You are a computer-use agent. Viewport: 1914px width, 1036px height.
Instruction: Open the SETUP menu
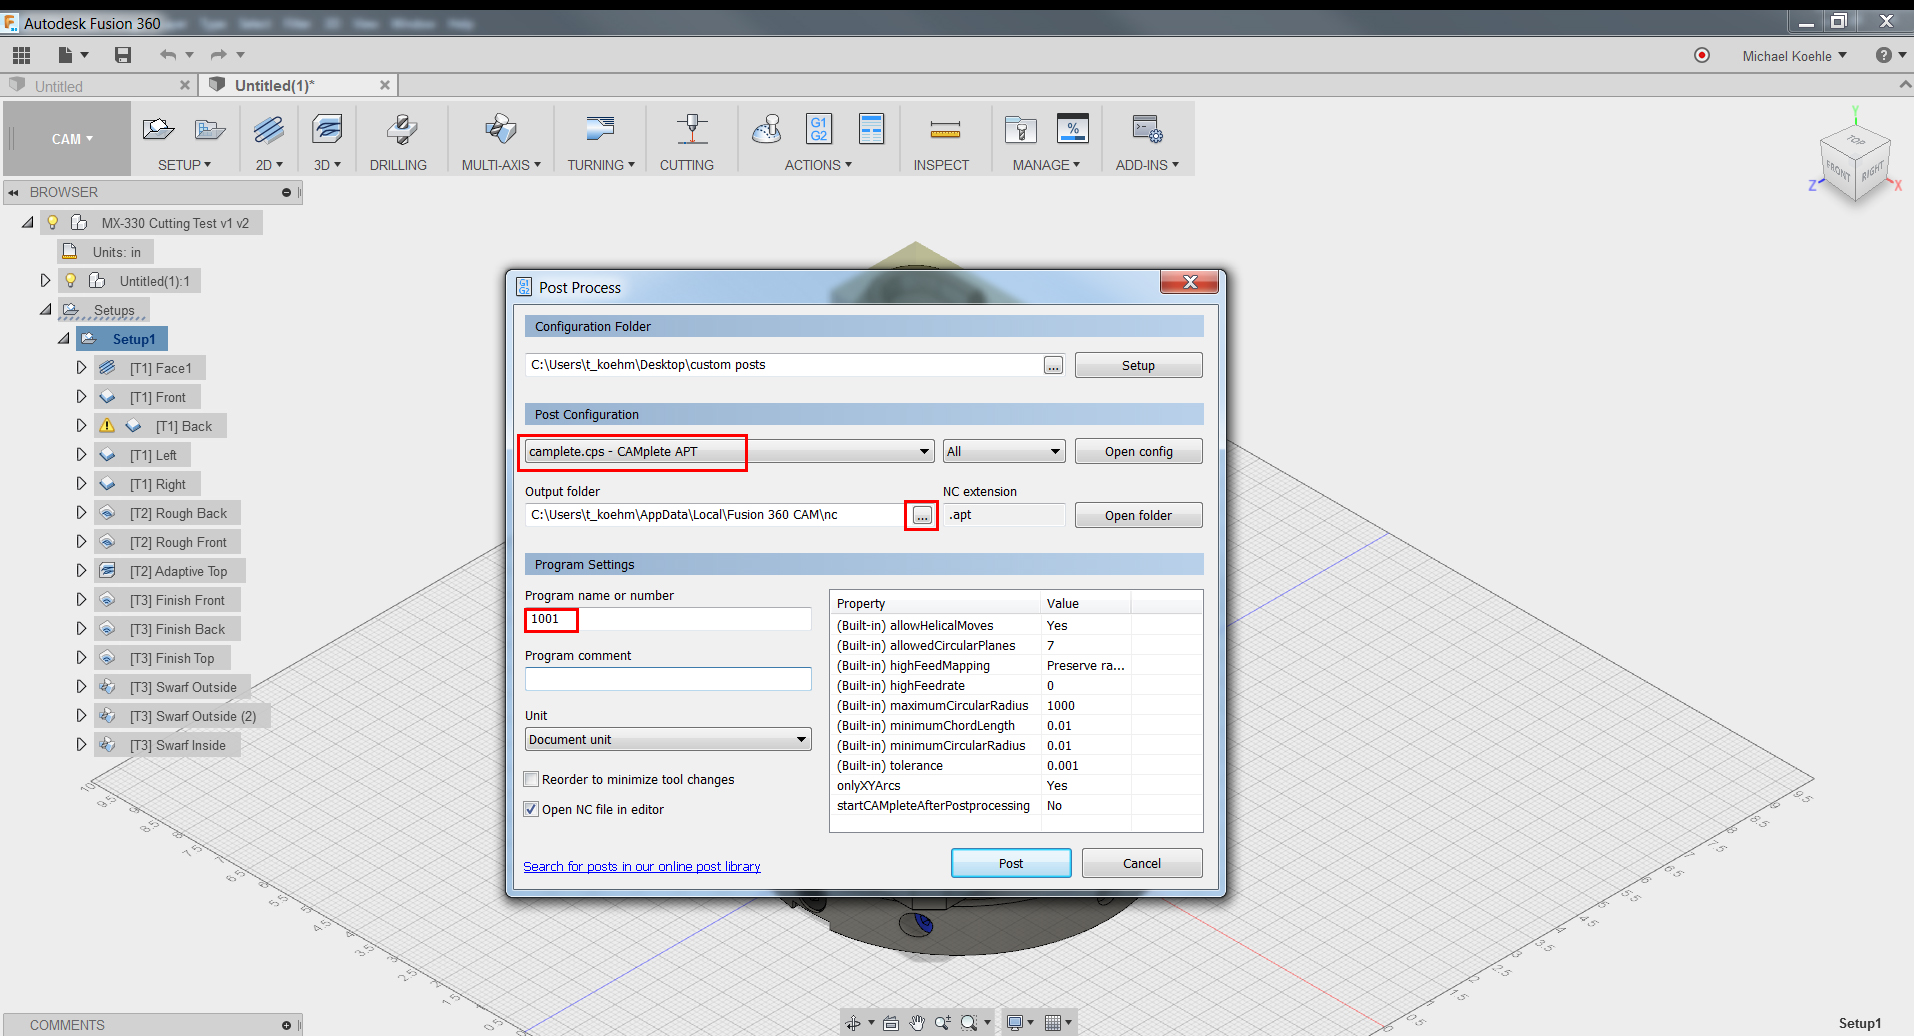click(184, 165)
